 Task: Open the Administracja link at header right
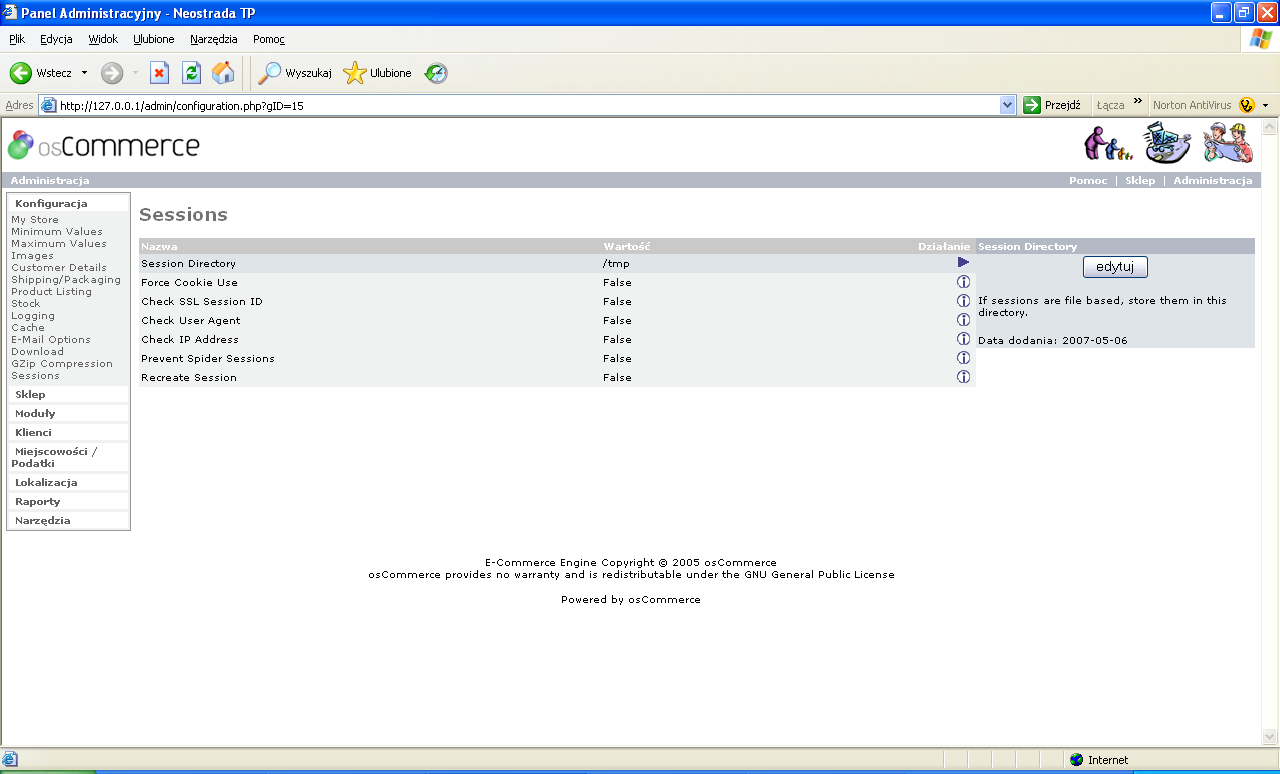tap(1213, 181)
